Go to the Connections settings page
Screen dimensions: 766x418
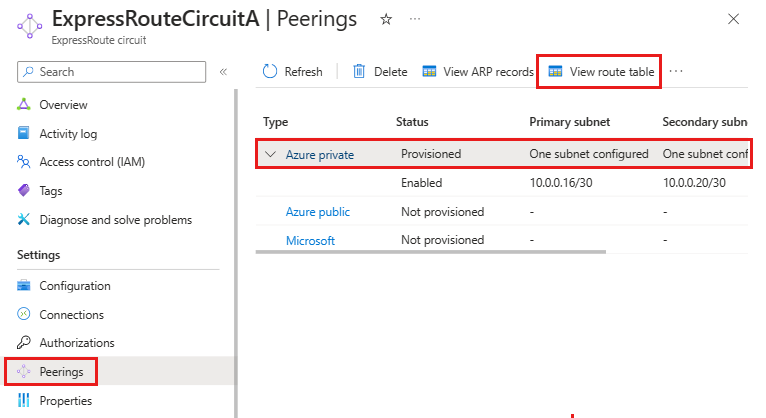71,314
